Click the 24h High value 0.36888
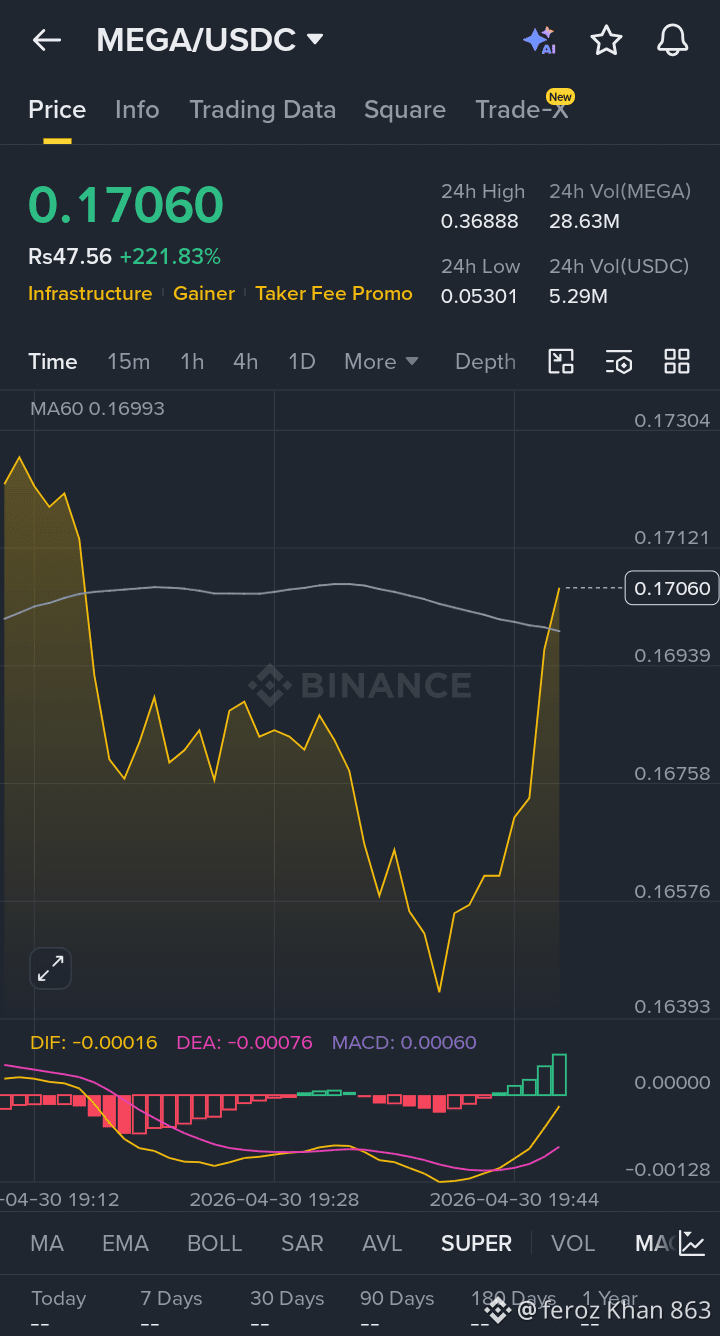The image size is (720, 1336). tap(480, 221)
